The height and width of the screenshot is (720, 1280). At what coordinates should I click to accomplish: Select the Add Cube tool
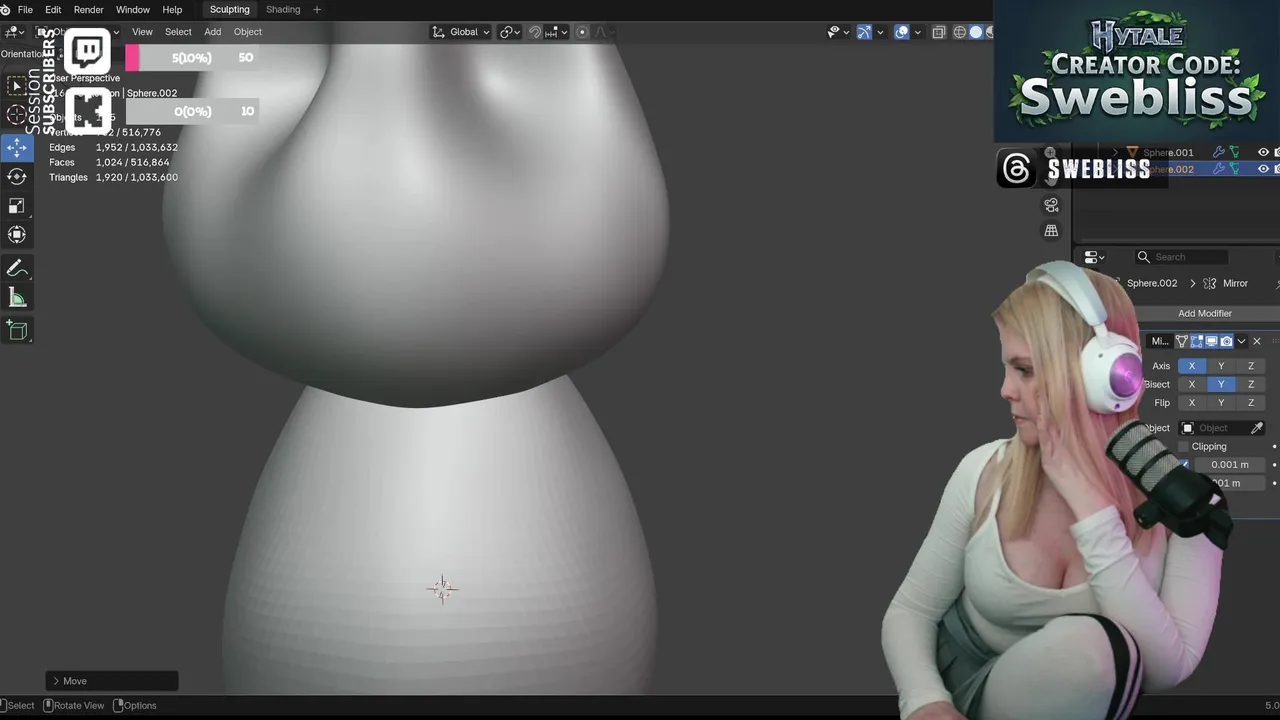17,330
